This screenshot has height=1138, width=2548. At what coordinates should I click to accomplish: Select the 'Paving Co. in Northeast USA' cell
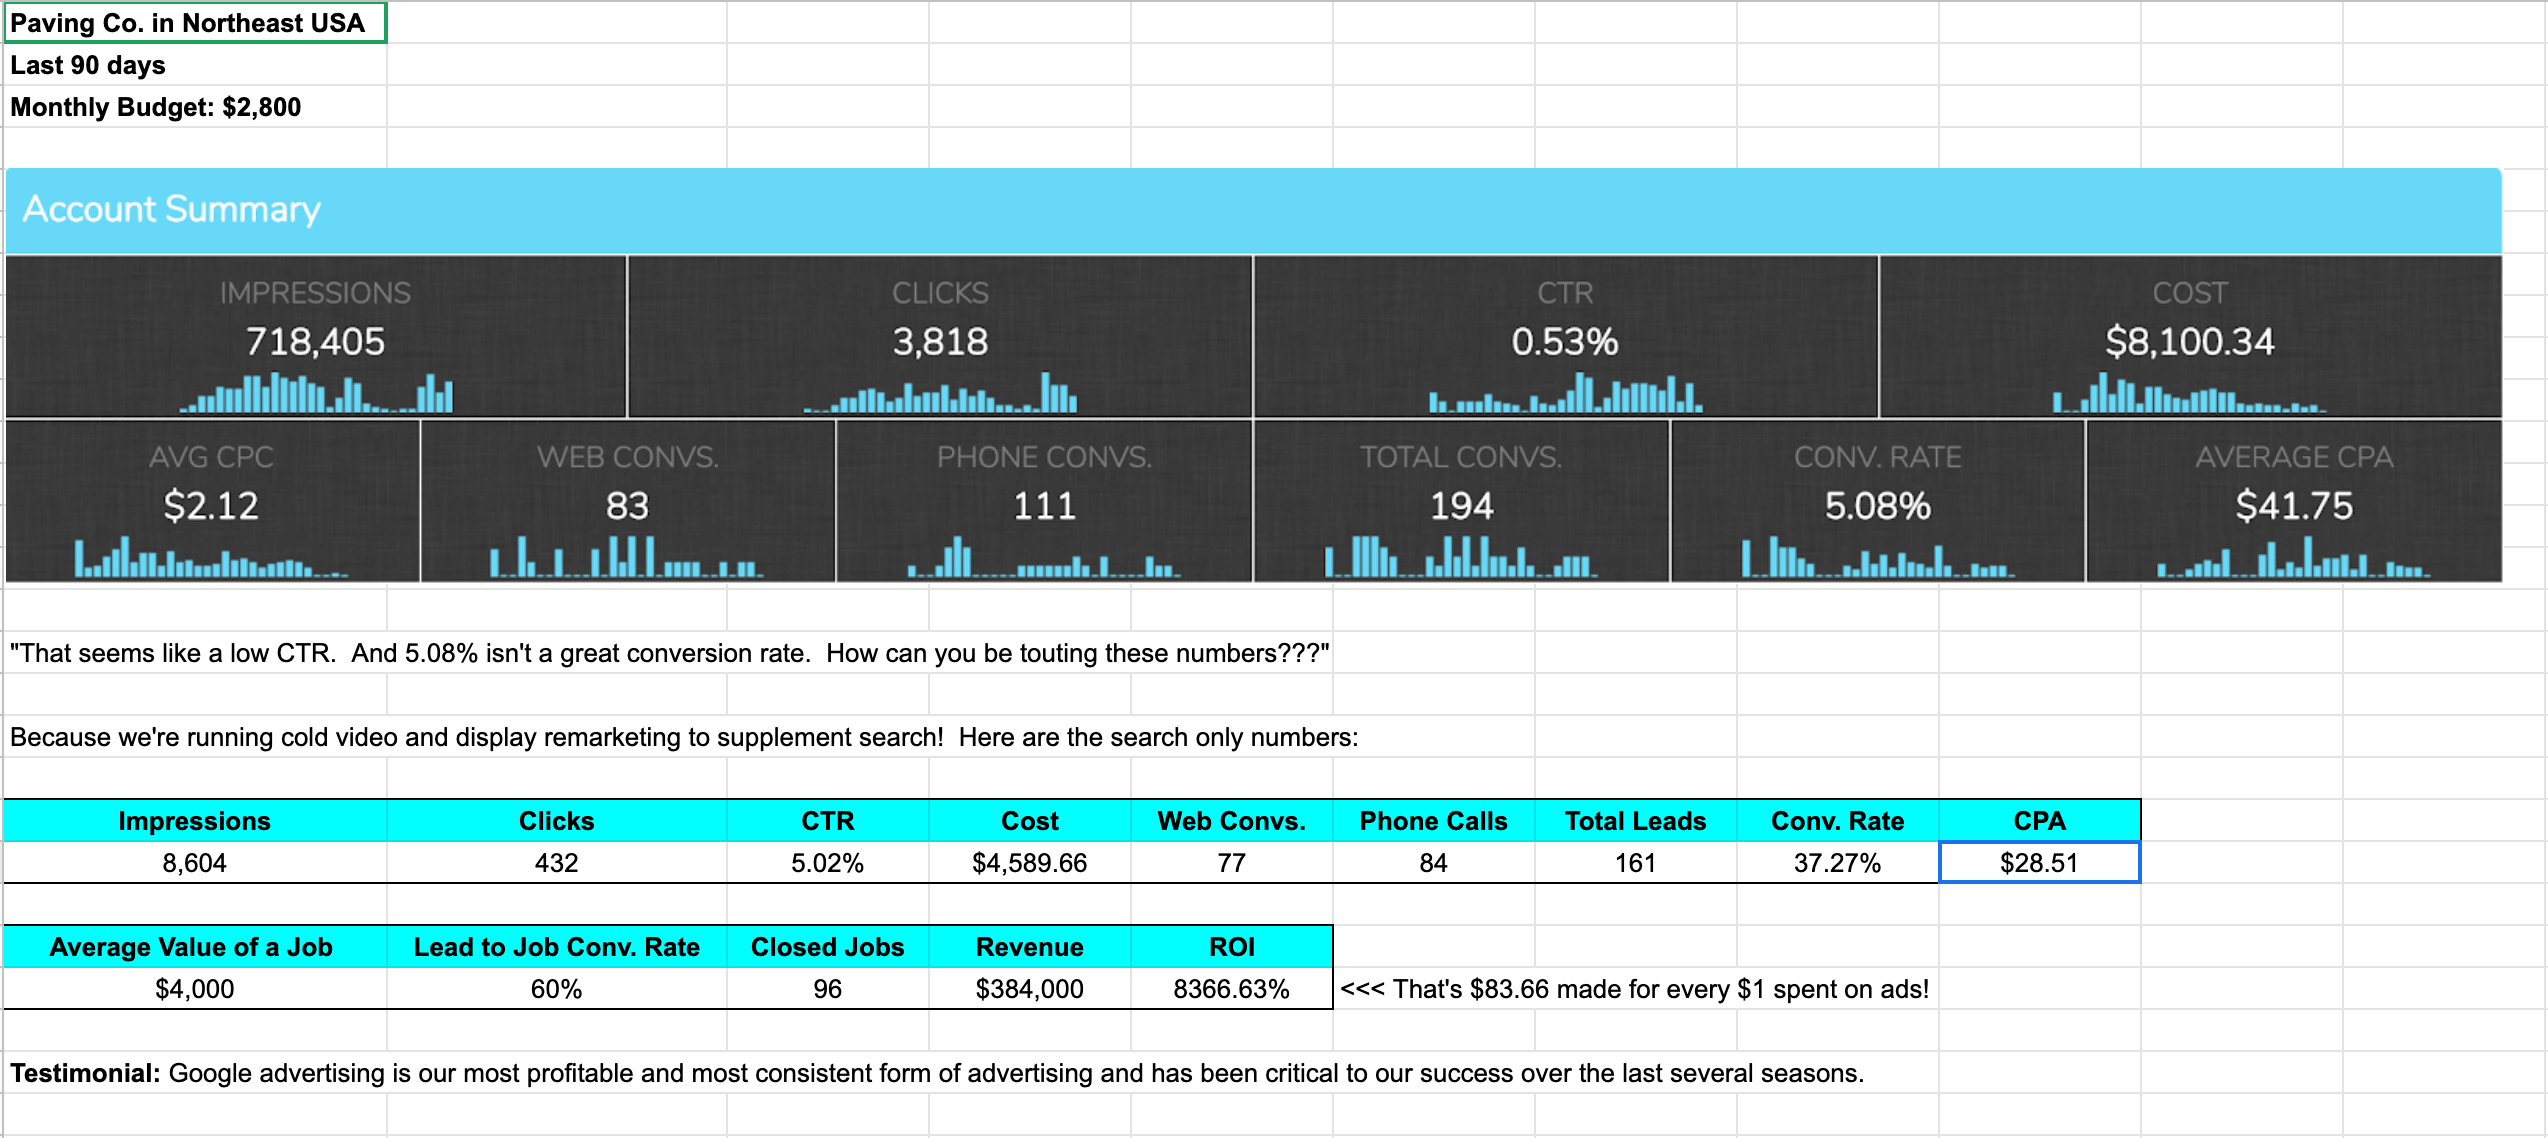(x=194, y=23)
